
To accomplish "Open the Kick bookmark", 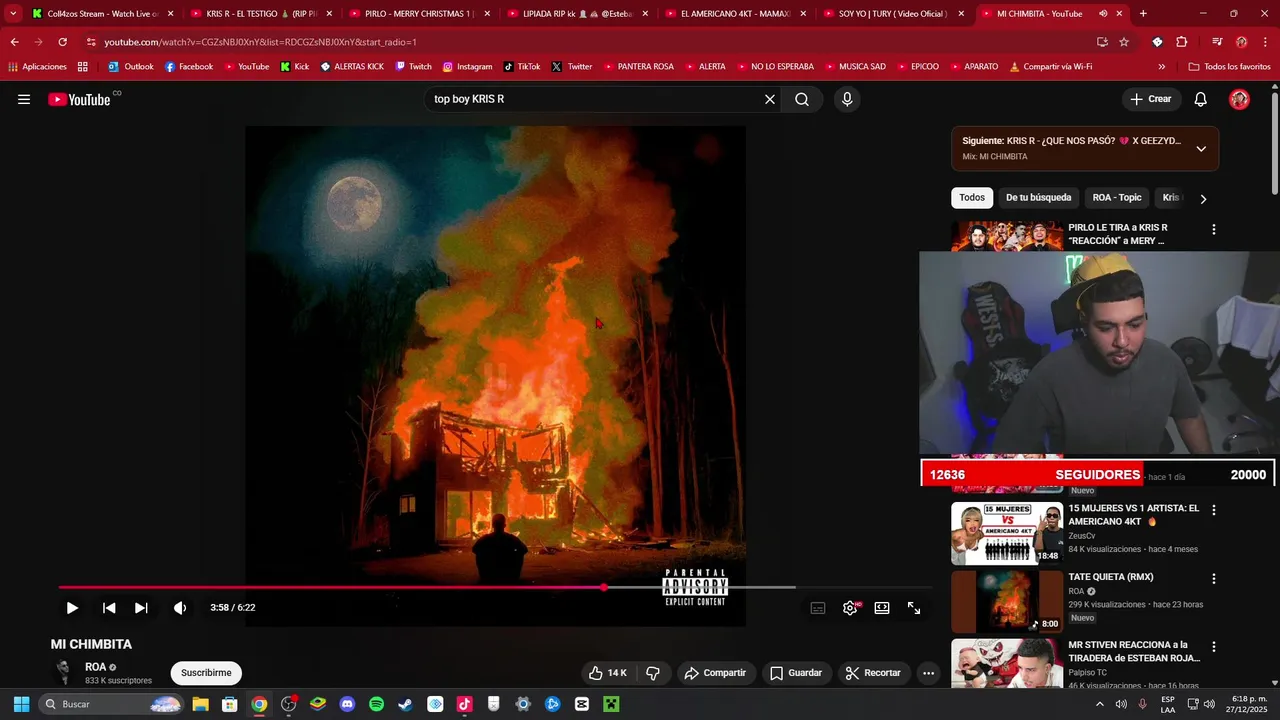I will pyautogui.click(x=294, y=67).
